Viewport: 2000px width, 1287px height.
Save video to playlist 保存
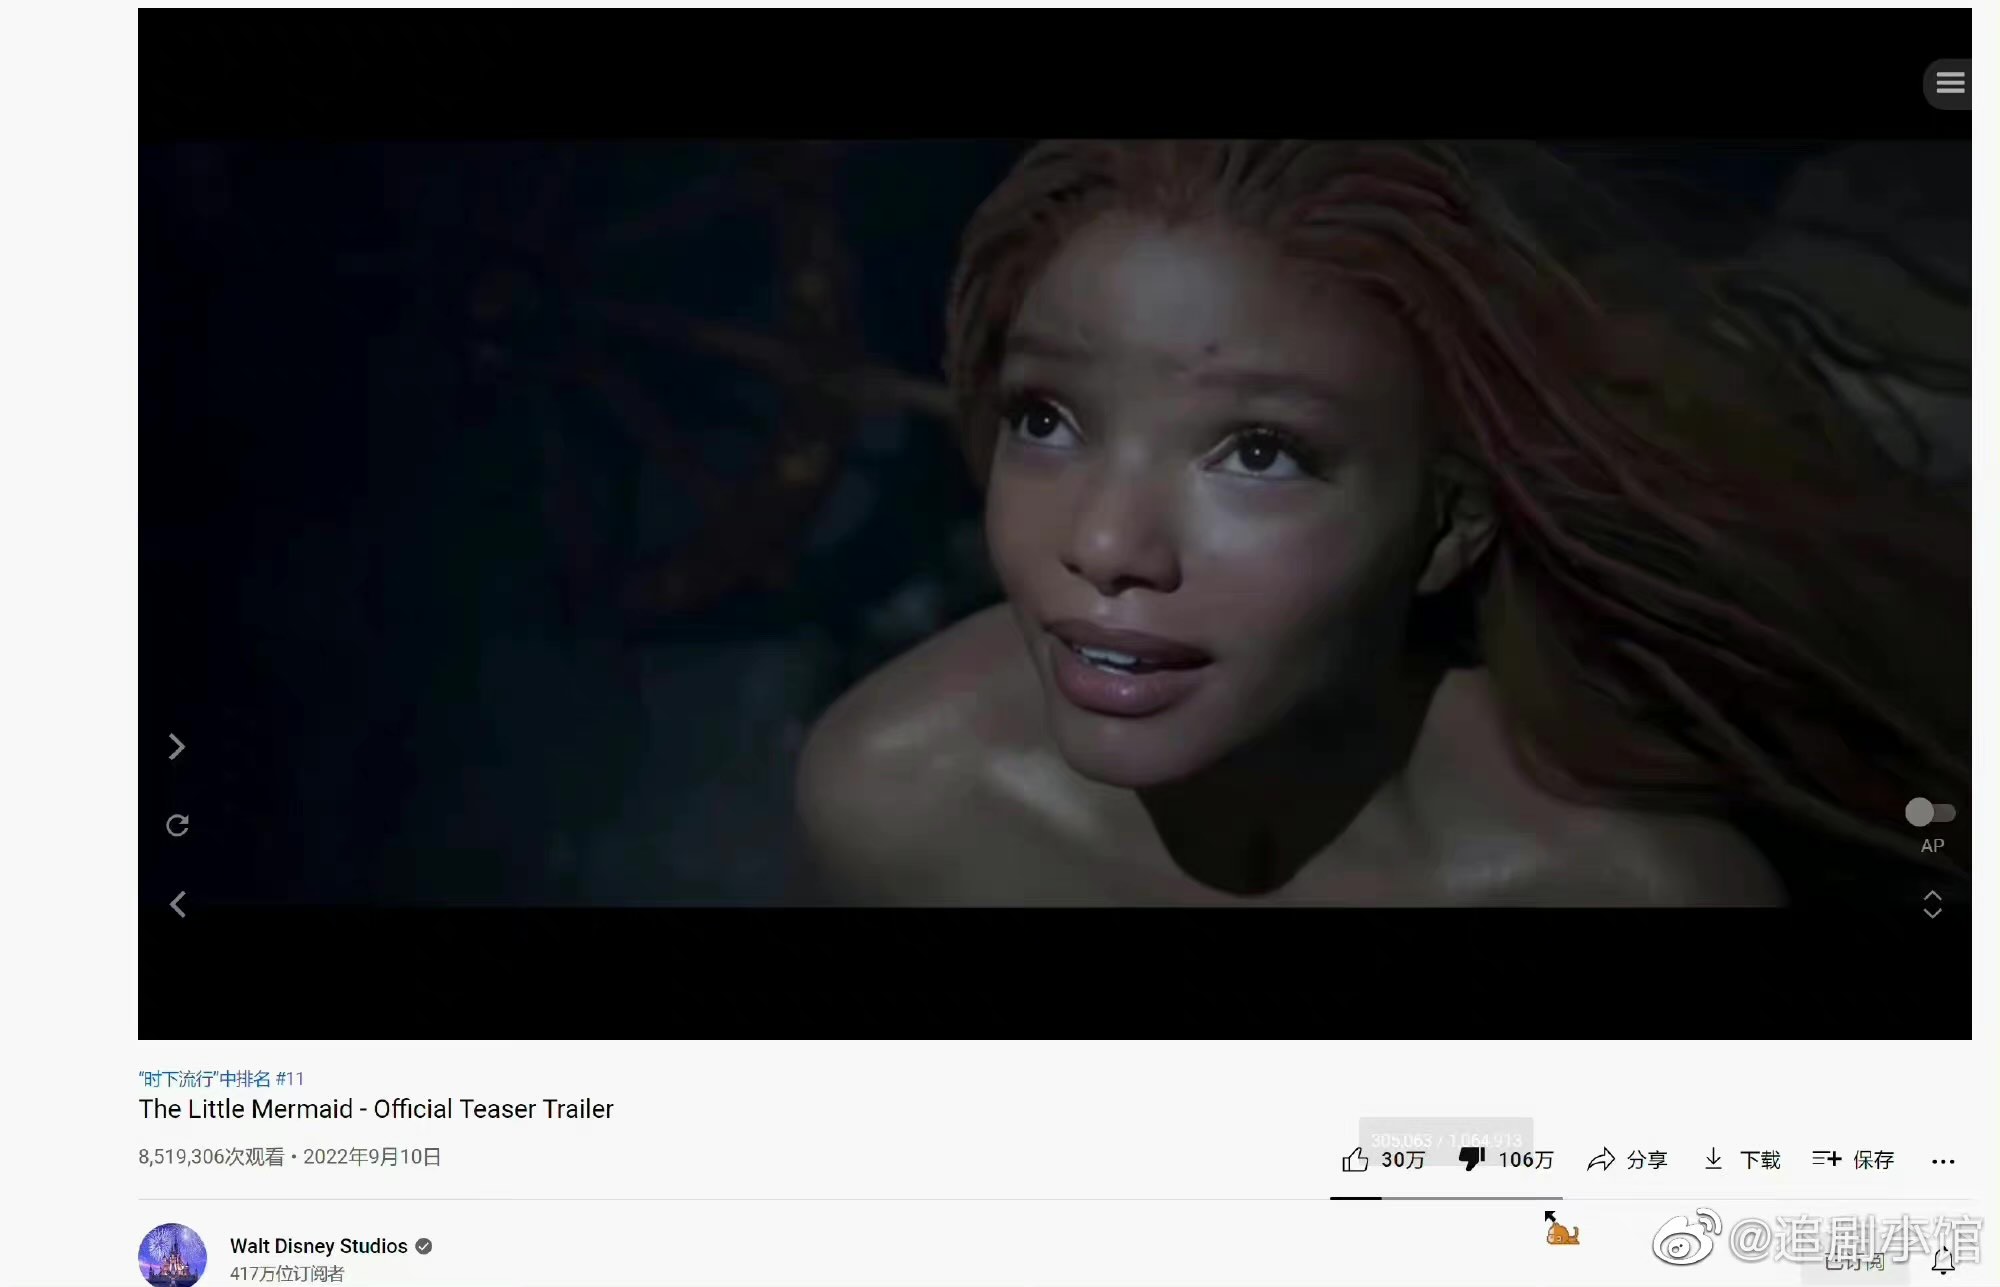pyautogui.click(x=1853, y=1159)
